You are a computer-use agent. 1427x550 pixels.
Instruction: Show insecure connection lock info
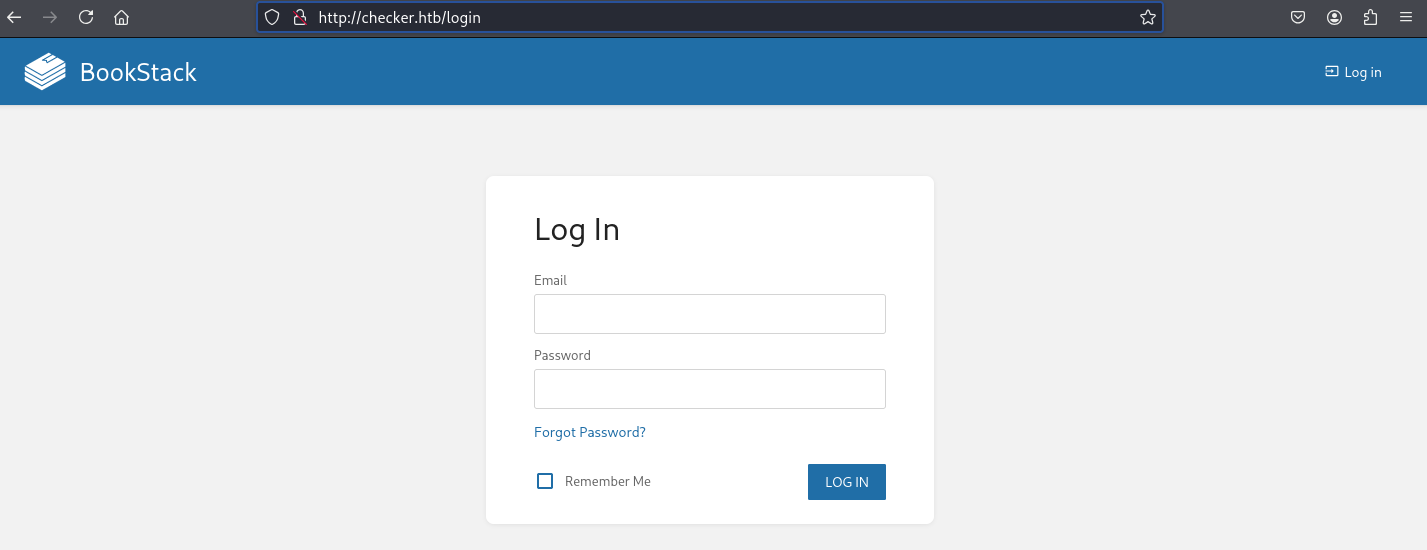(x=299, y=17)
